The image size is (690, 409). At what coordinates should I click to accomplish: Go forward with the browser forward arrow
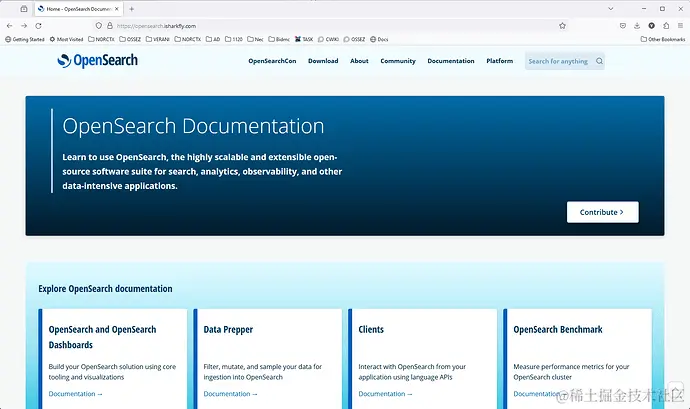coord(24,26)
